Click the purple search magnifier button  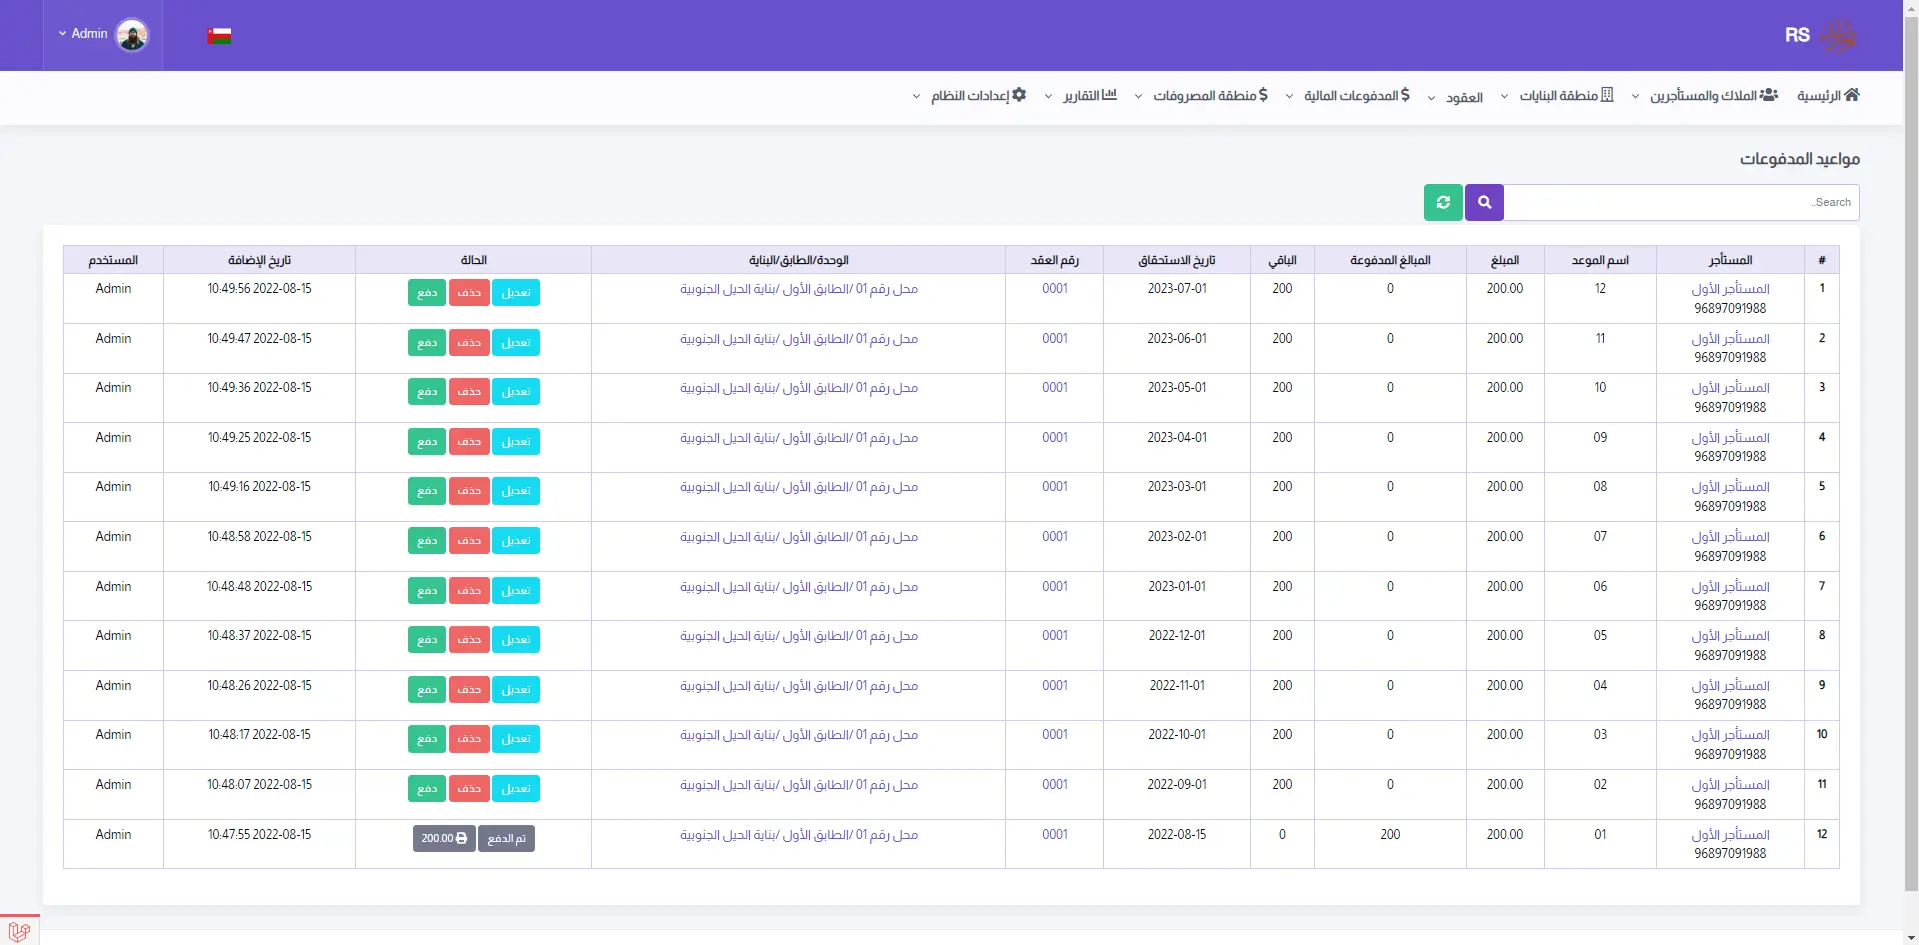click(1484, 202)
